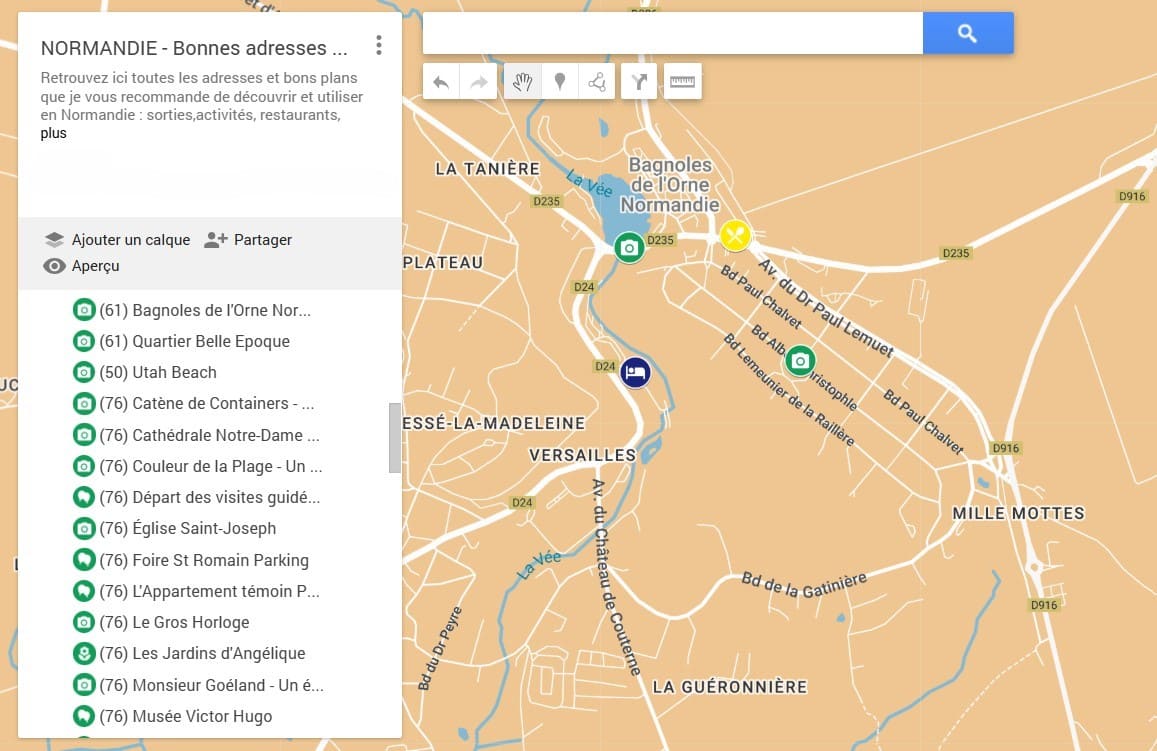Open the three-dot map options menu
The image size is (1157, 751).
click(379, 46)
